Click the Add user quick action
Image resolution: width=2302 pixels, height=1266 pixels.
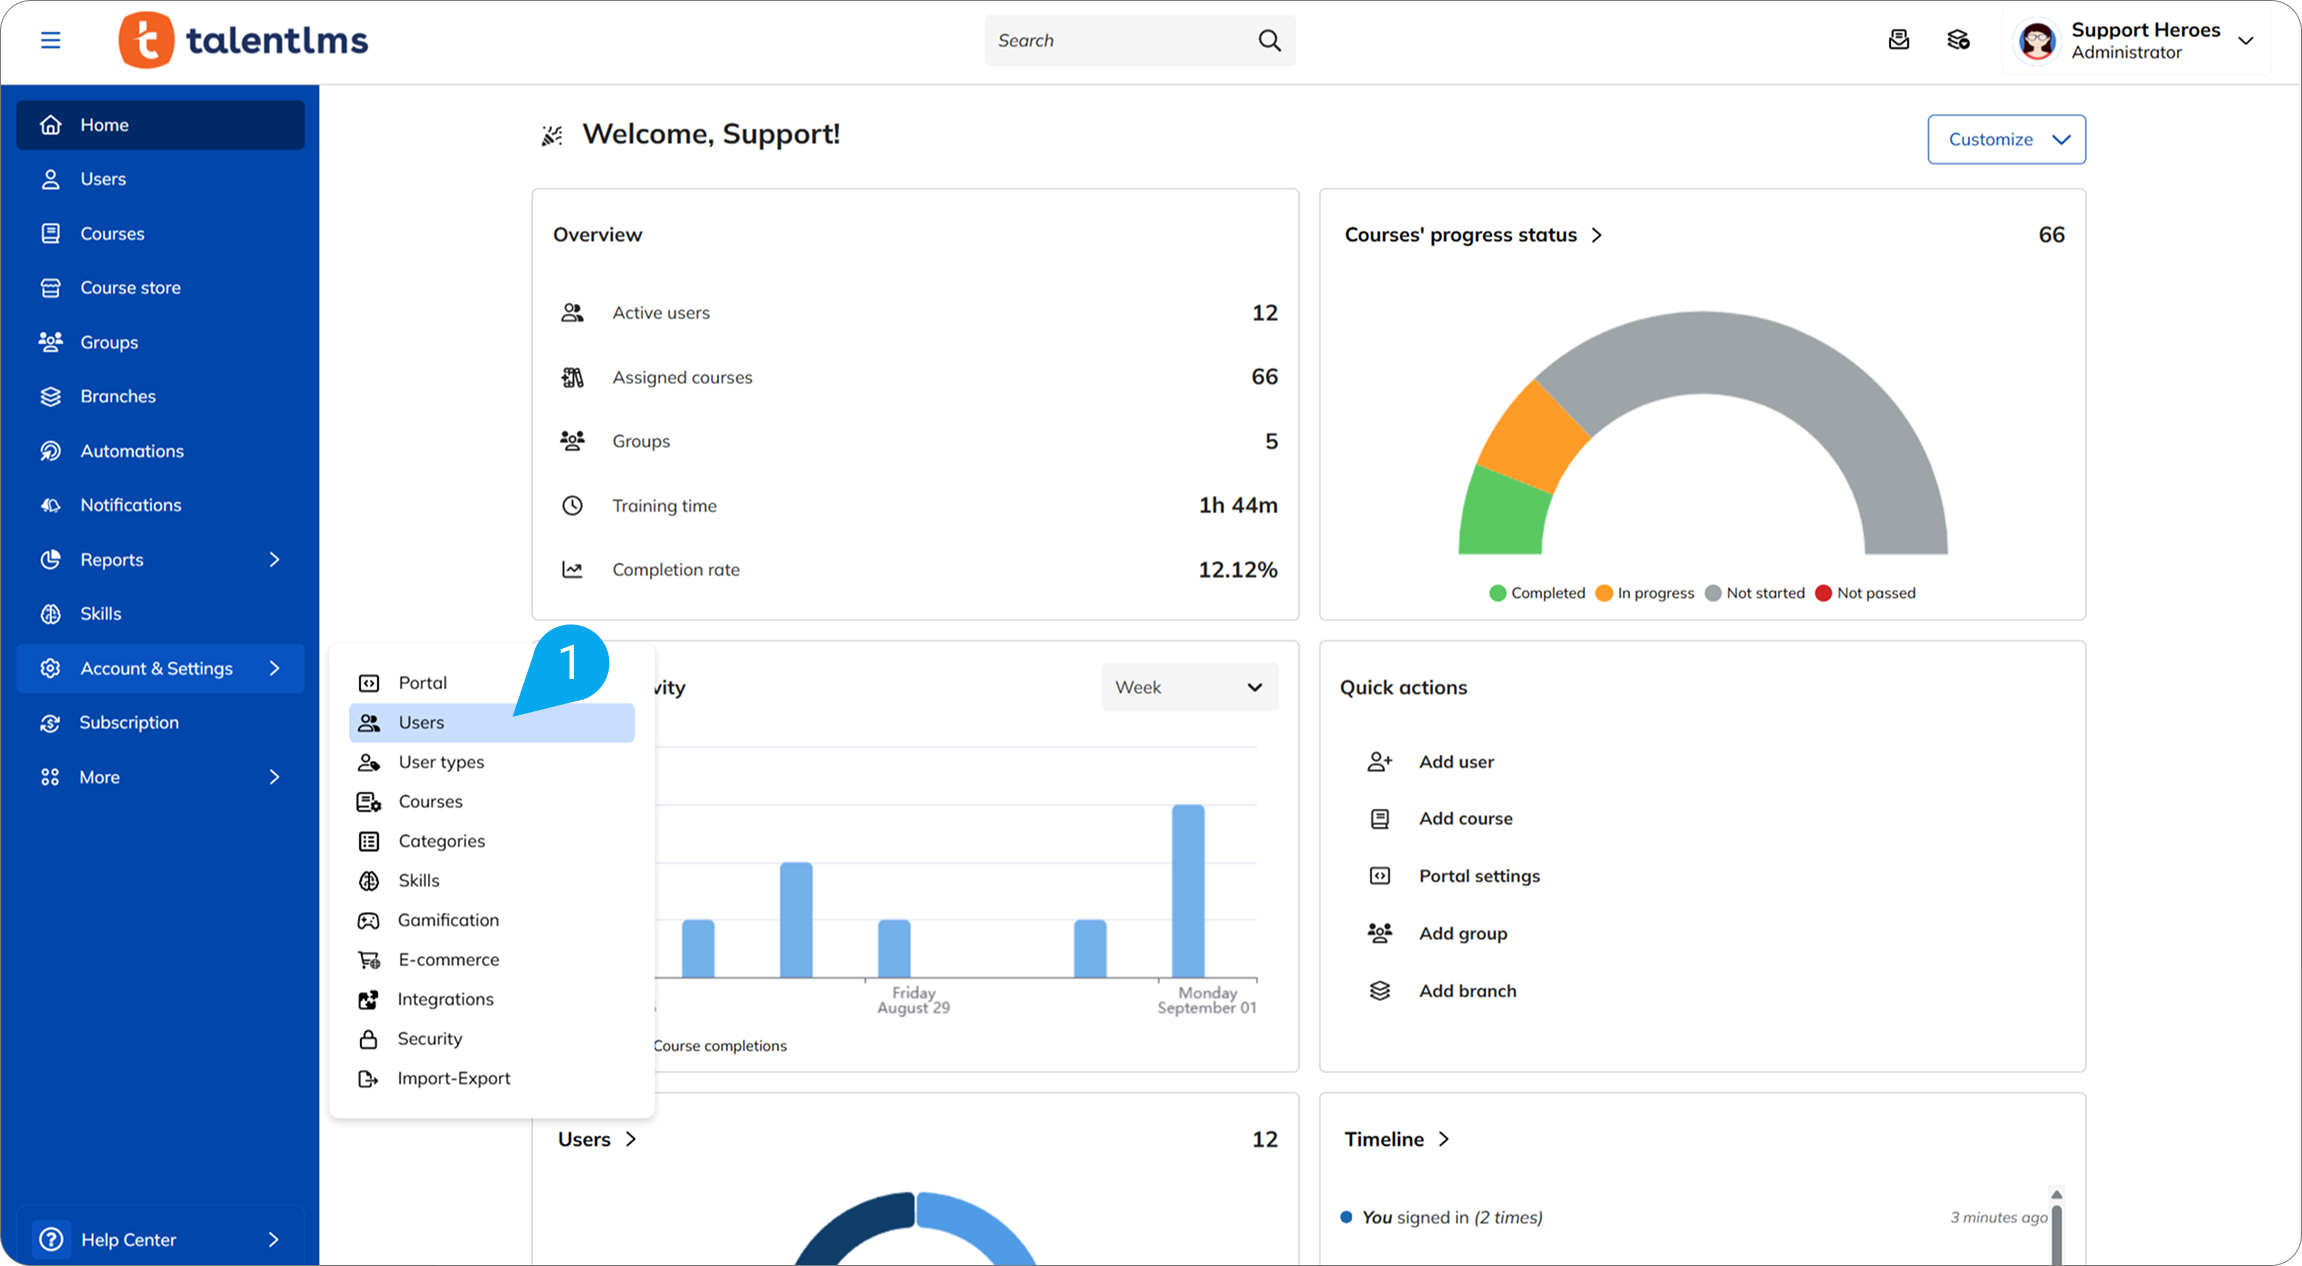click(1456, 762)
